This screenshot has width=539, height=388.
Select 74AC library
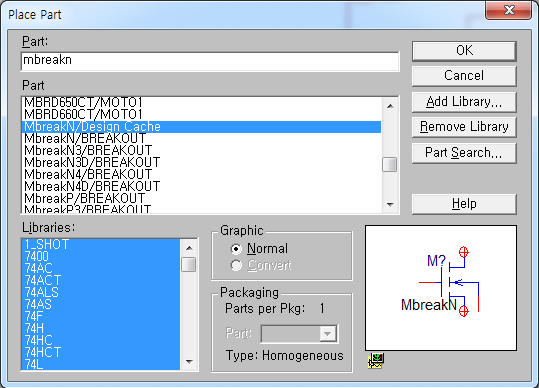tap(101, 268)
